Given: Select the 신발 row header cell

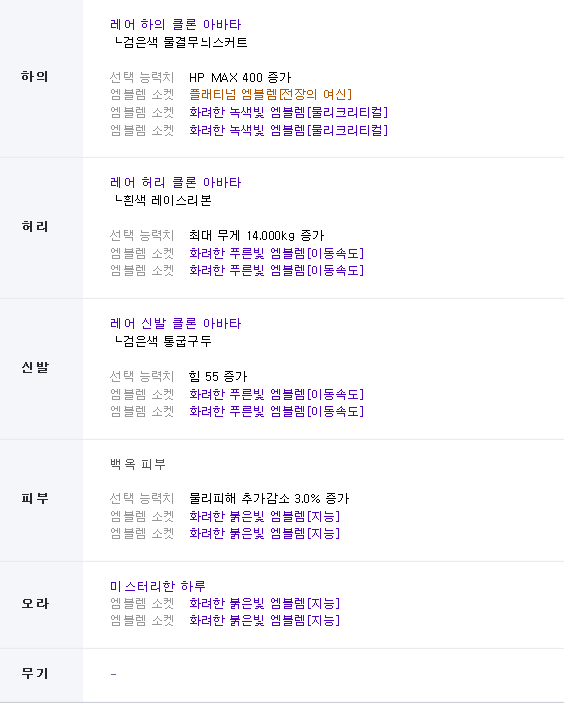Looking at the screenshot, I should (41, 369).
